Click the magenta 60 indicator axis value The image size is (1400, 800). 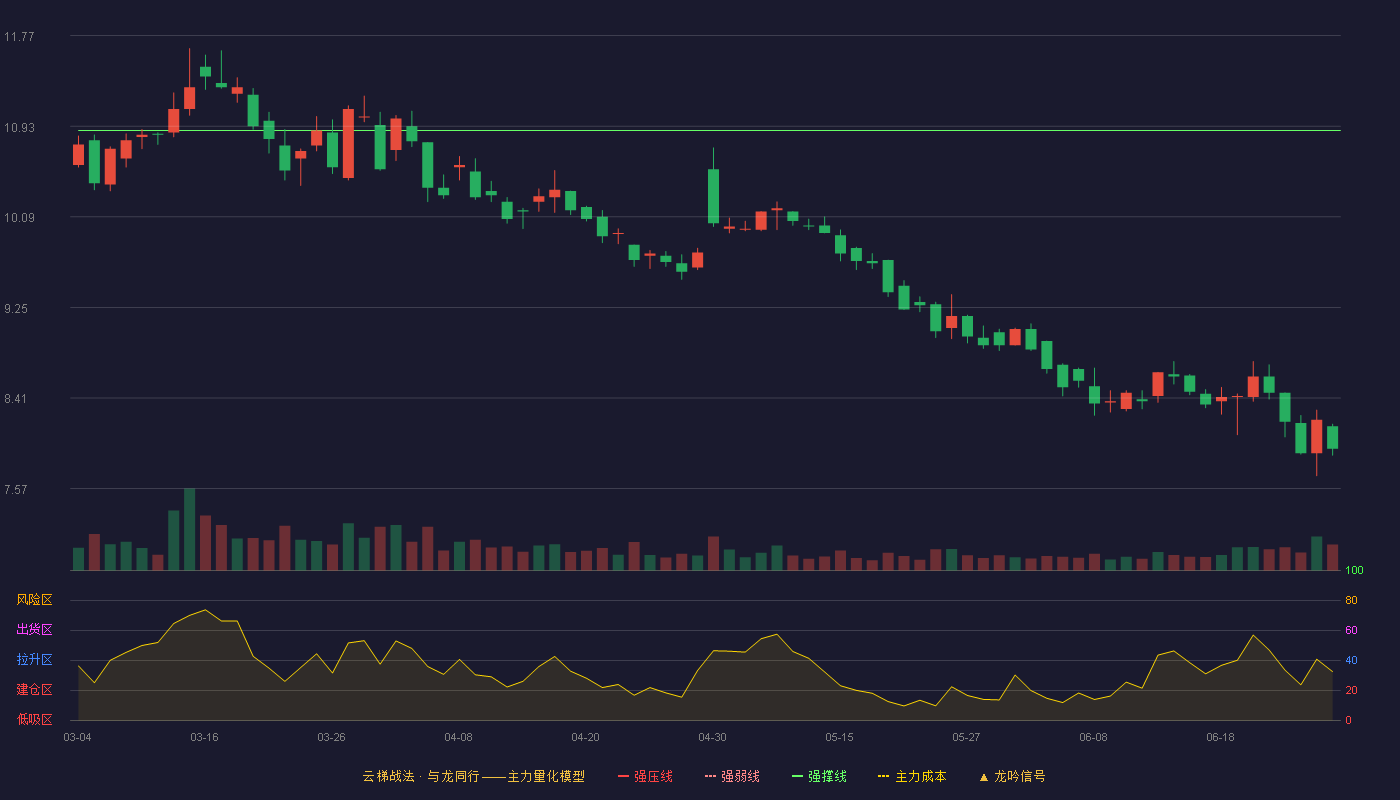point(1351,630)
